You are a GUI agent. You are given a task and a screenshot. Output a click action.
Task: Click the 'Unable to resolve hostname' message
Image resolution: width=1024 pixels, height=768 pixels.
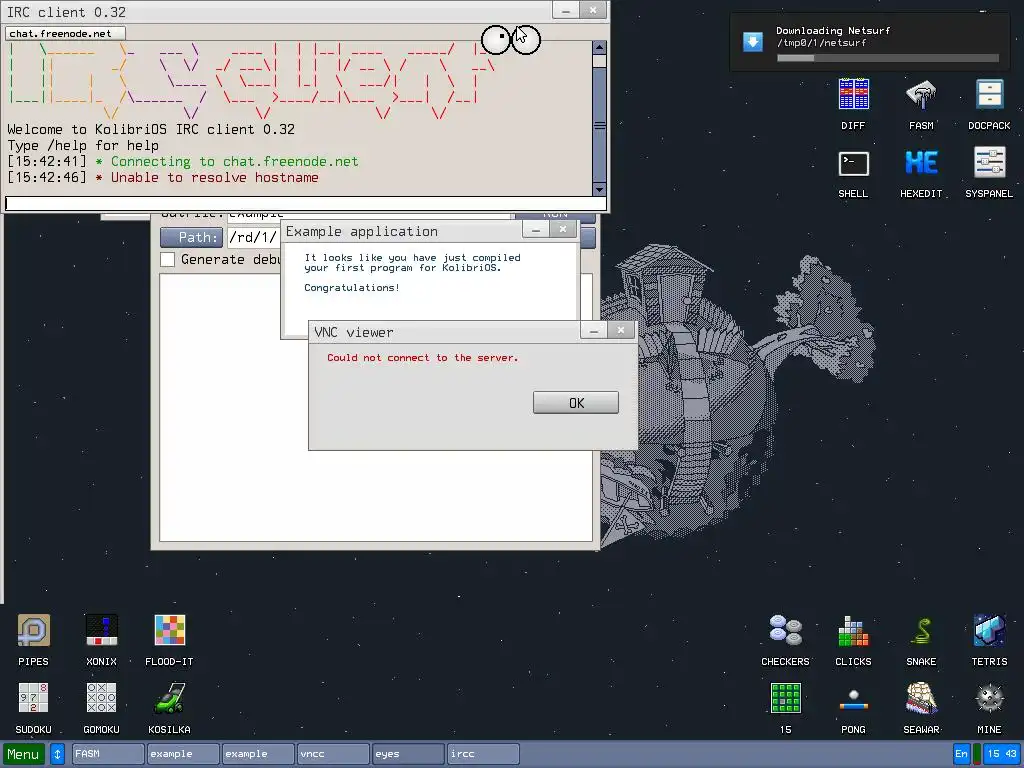click(x=215, y=178)
